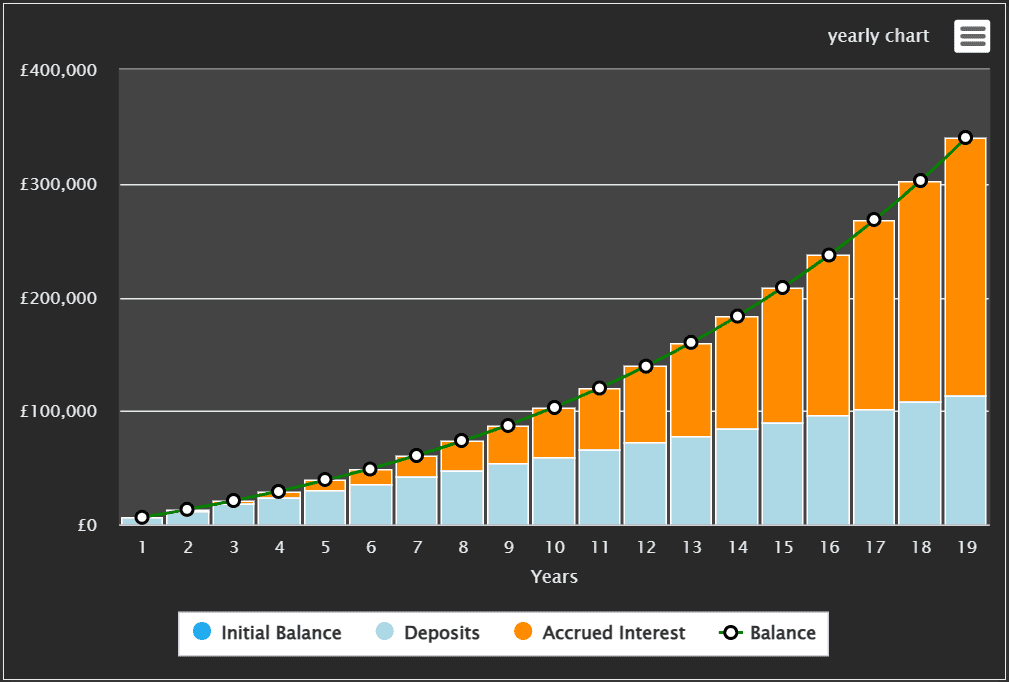This screenshot has height=682, width=1009.
Task: Toggle Accrued Interest legend item
Action: 613,633
